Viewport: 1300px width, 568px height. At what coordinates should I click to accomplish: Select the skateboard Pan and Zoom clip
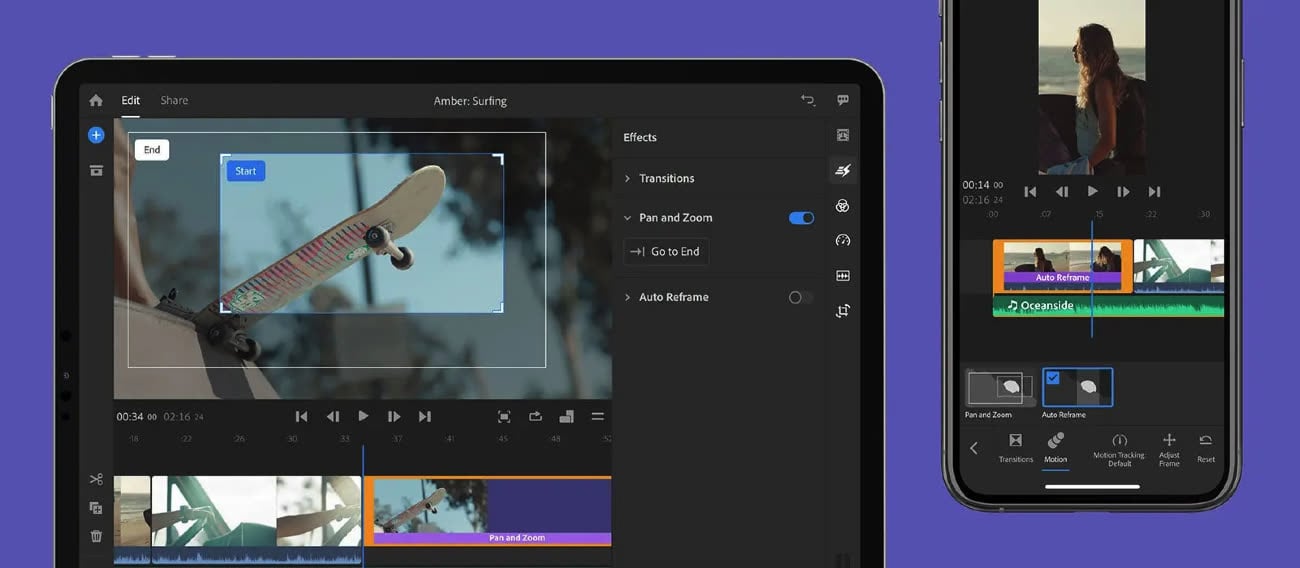coord(487,511)
